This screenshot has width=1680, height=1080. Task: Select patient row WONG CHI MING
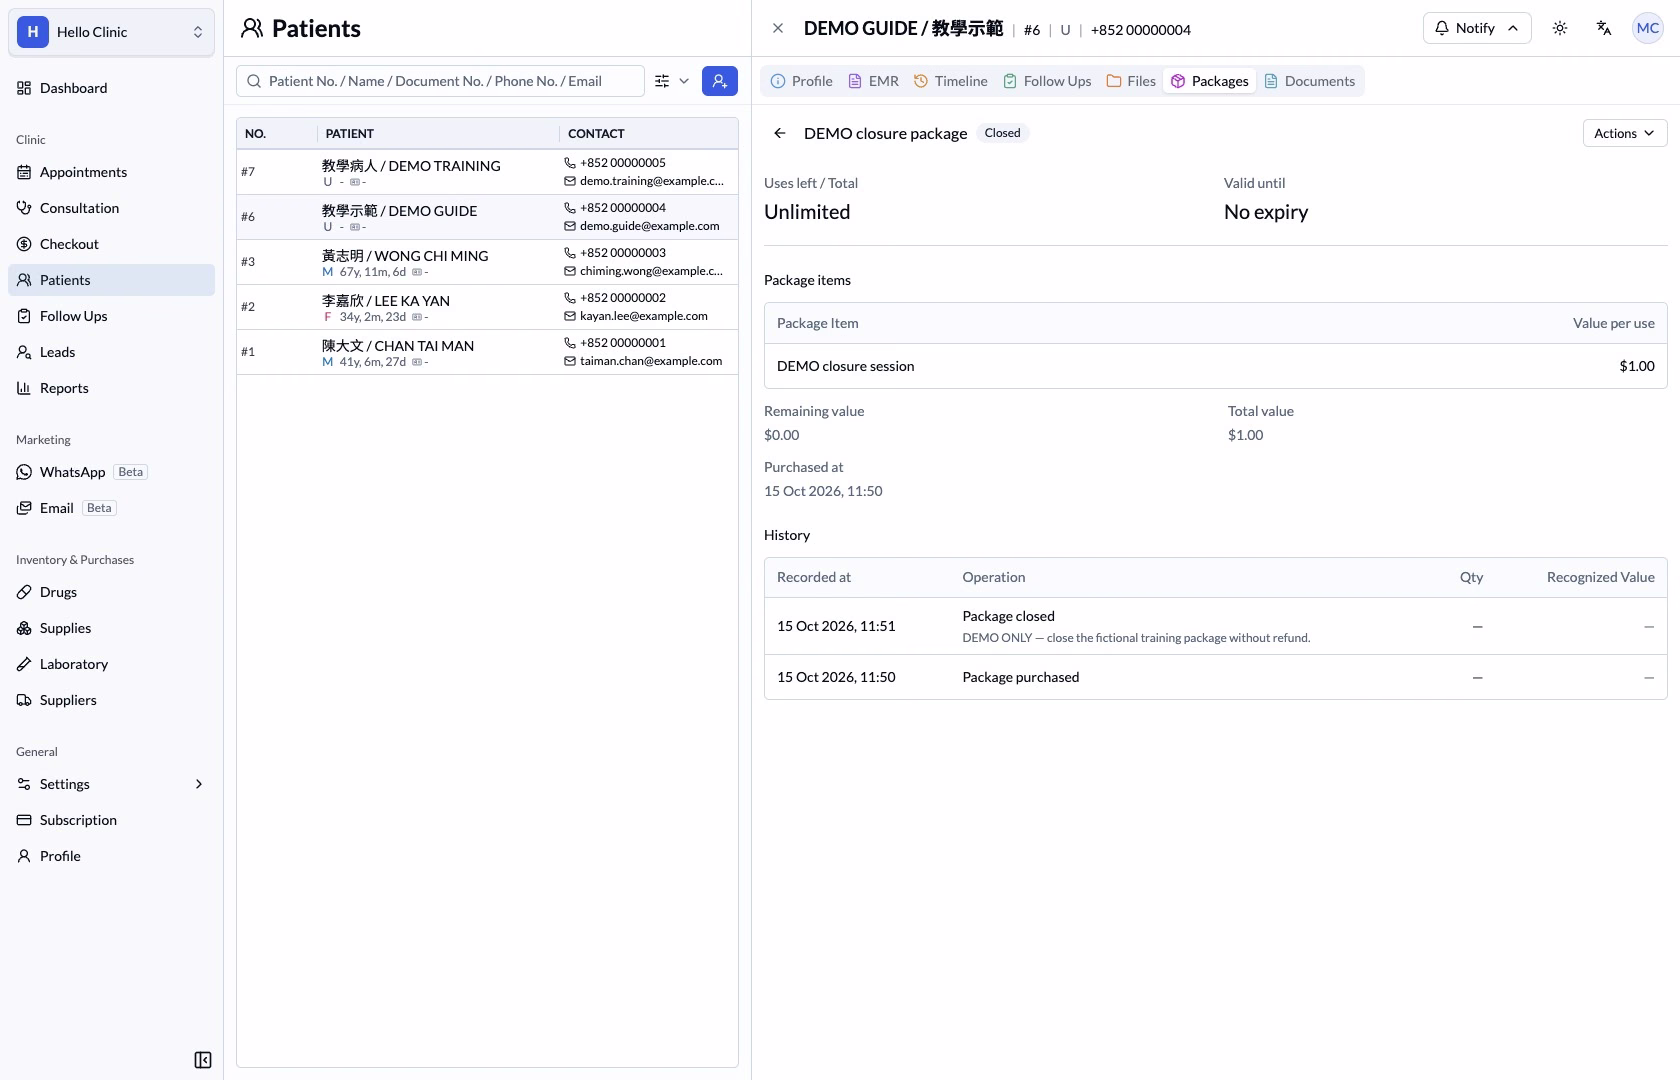(x=487, y=262)
